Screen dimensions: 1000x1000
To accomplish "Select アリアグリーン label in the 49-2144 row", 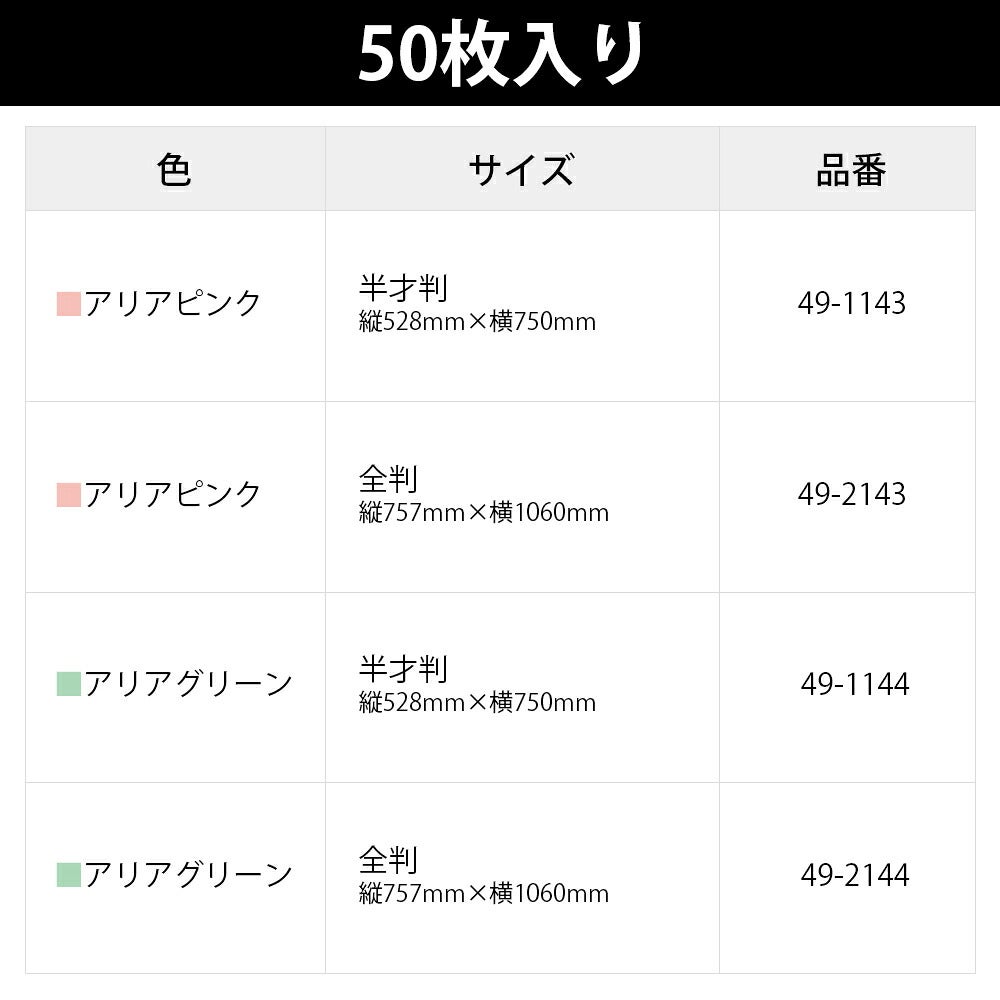I will (189, 874).
